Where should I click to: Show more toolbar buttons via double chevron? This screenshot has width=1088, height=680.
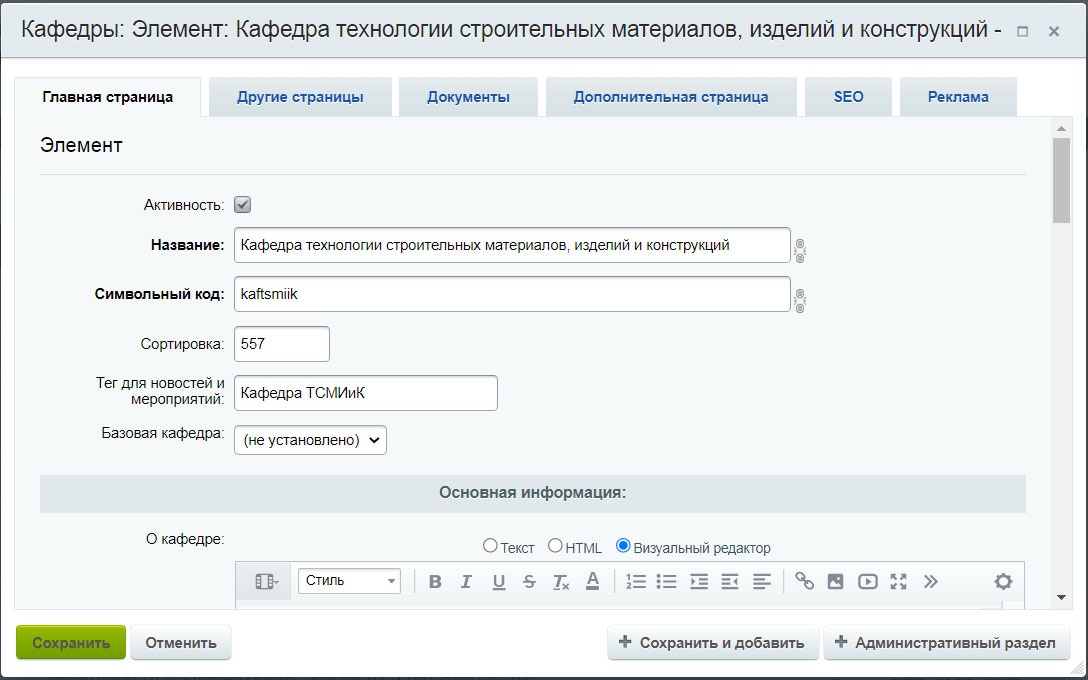(x=930, y=581)
